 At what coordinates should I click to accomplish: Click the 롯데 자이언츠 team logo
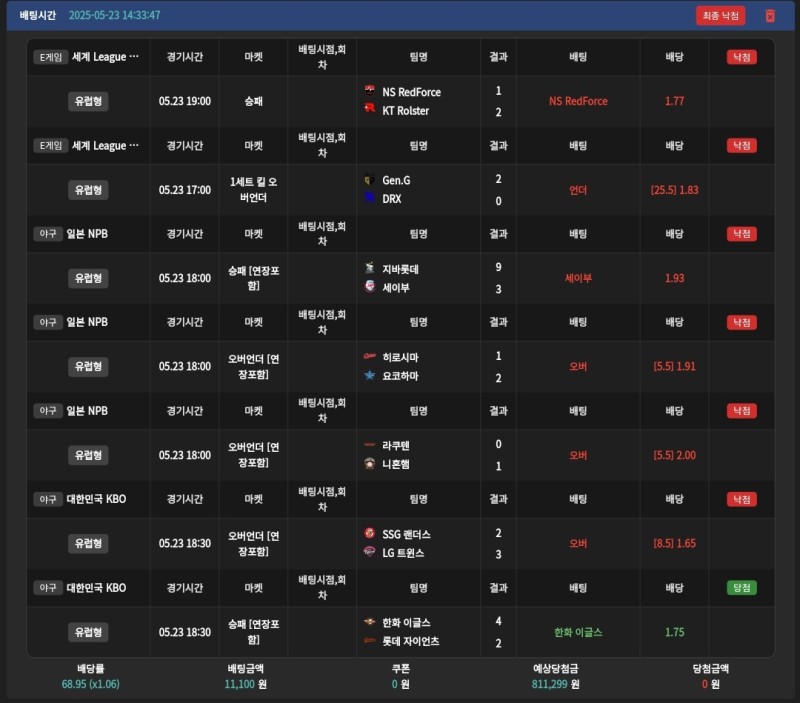(x=370, y=641)
